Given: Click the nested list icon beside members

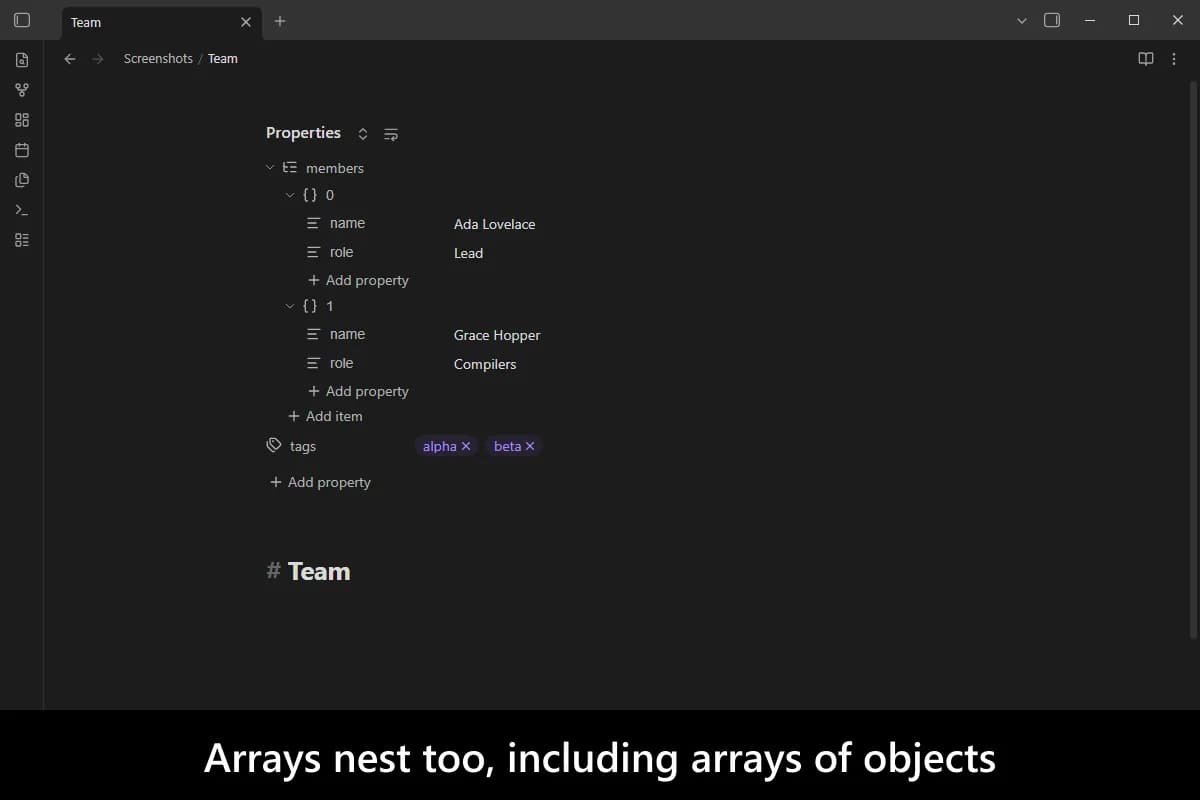Looking at the screenshot, I should click(x=290, y=168).
